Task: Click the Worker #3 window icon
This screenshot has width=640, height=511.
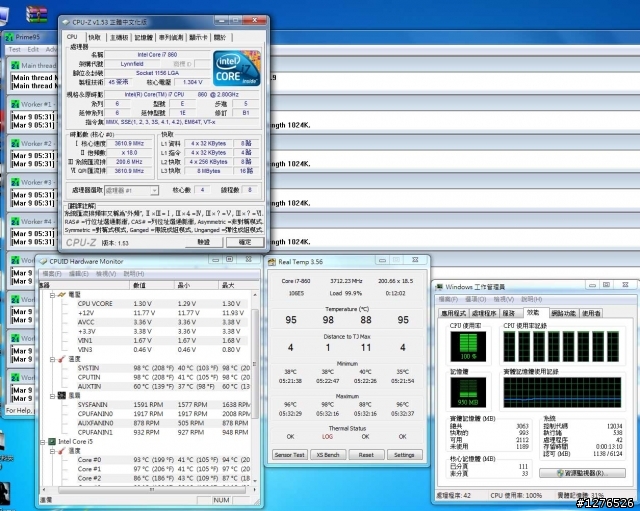Action: [16, 182]
